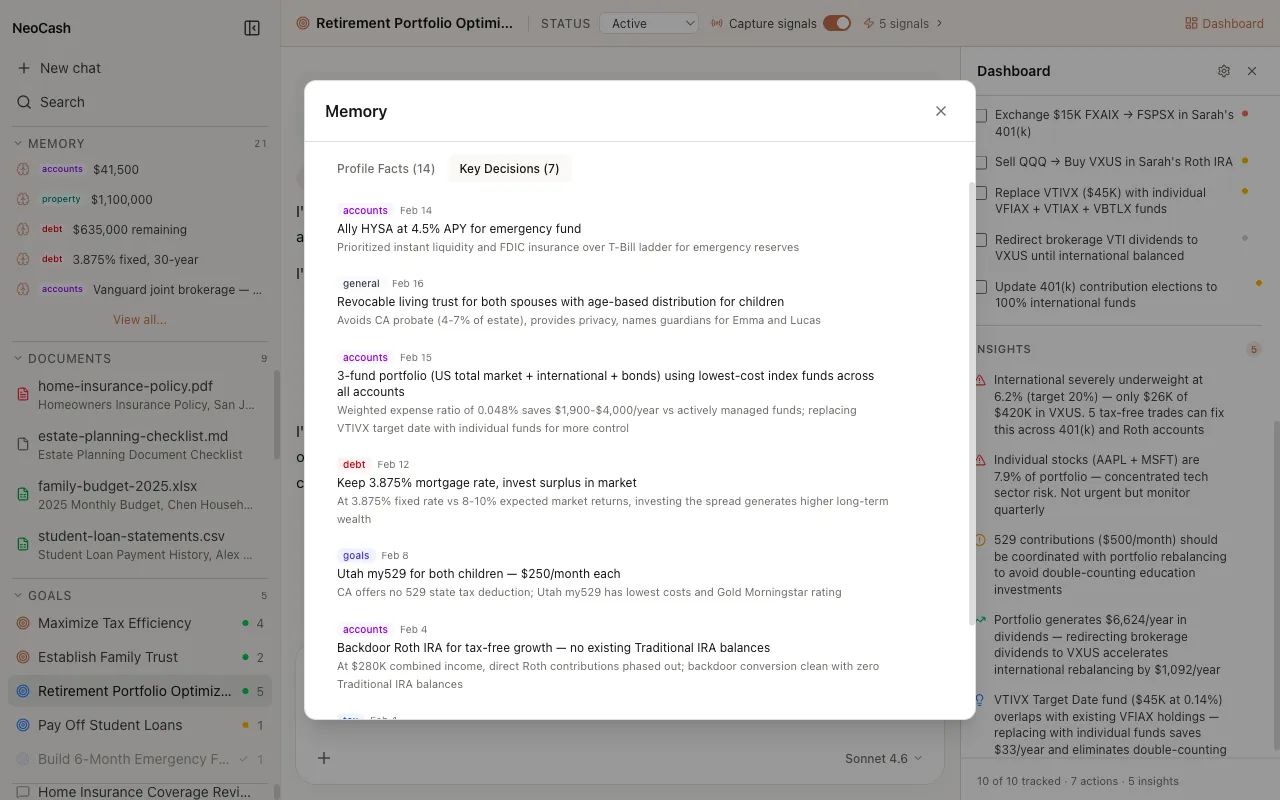Click the Dashboard grid icon in header
The image size is (1280, 800).
[x=1191, y=23]
